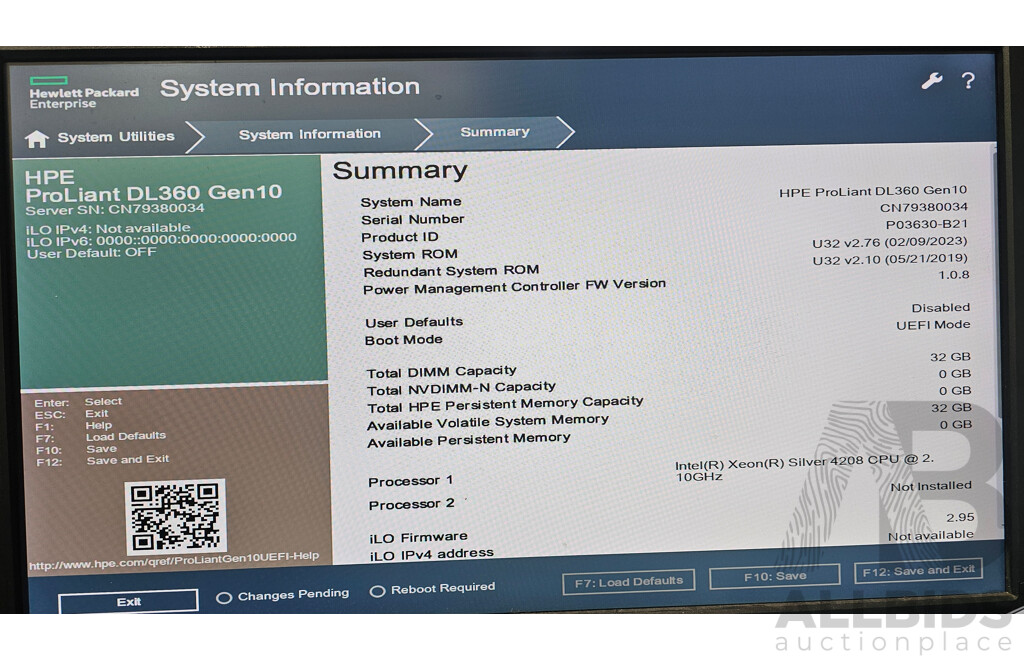Screen dimensions: 1024x660
Task: Click the Exit button
Action: coord(128,601)
